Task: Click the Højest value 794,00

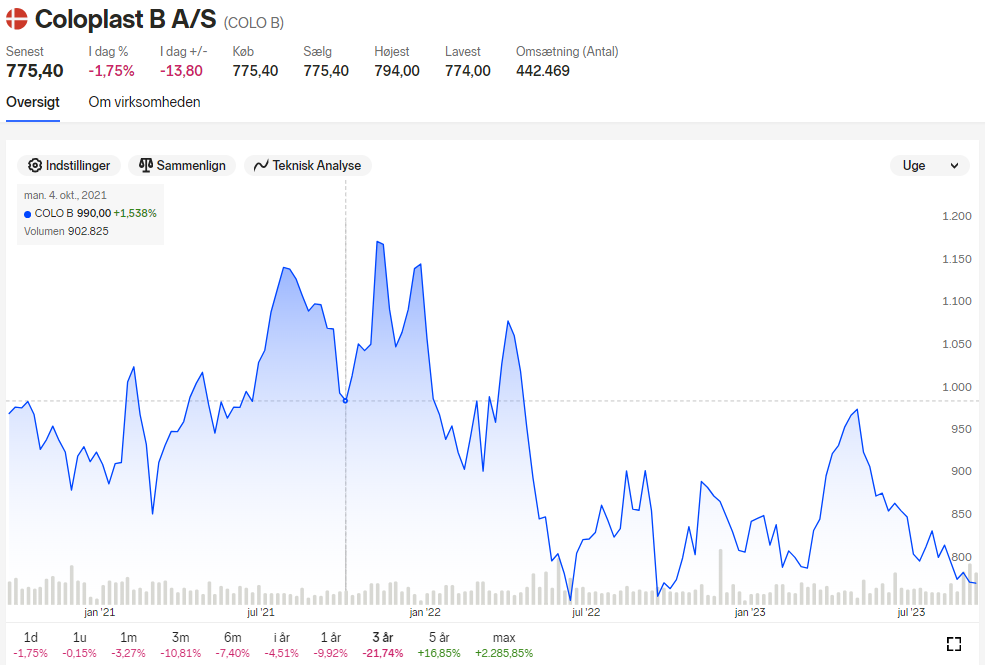Action: tap(396, 71)
